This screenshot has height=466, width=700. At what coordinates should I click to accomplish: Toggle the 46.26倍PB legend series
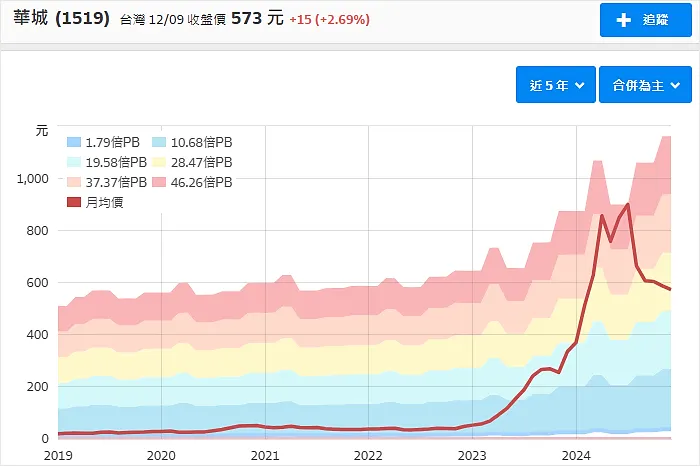pos(192,183)
